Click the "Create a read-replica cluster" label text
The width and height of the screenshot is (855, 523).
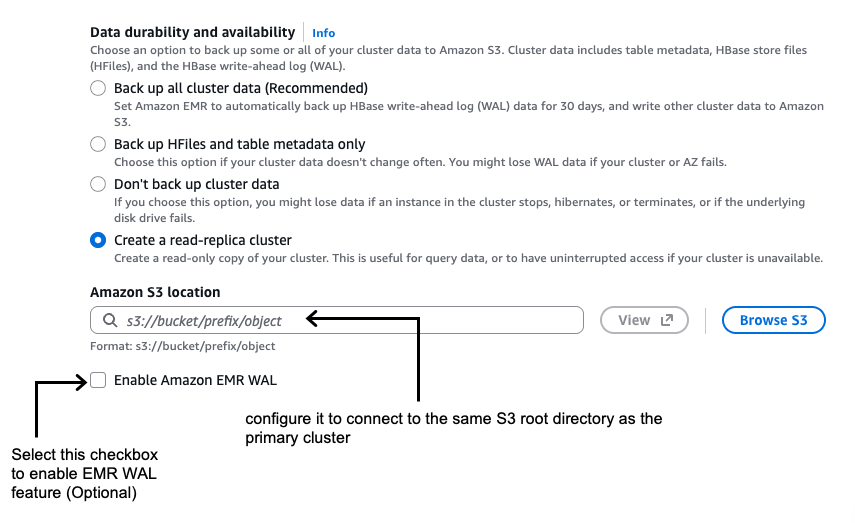coord(203,240)
